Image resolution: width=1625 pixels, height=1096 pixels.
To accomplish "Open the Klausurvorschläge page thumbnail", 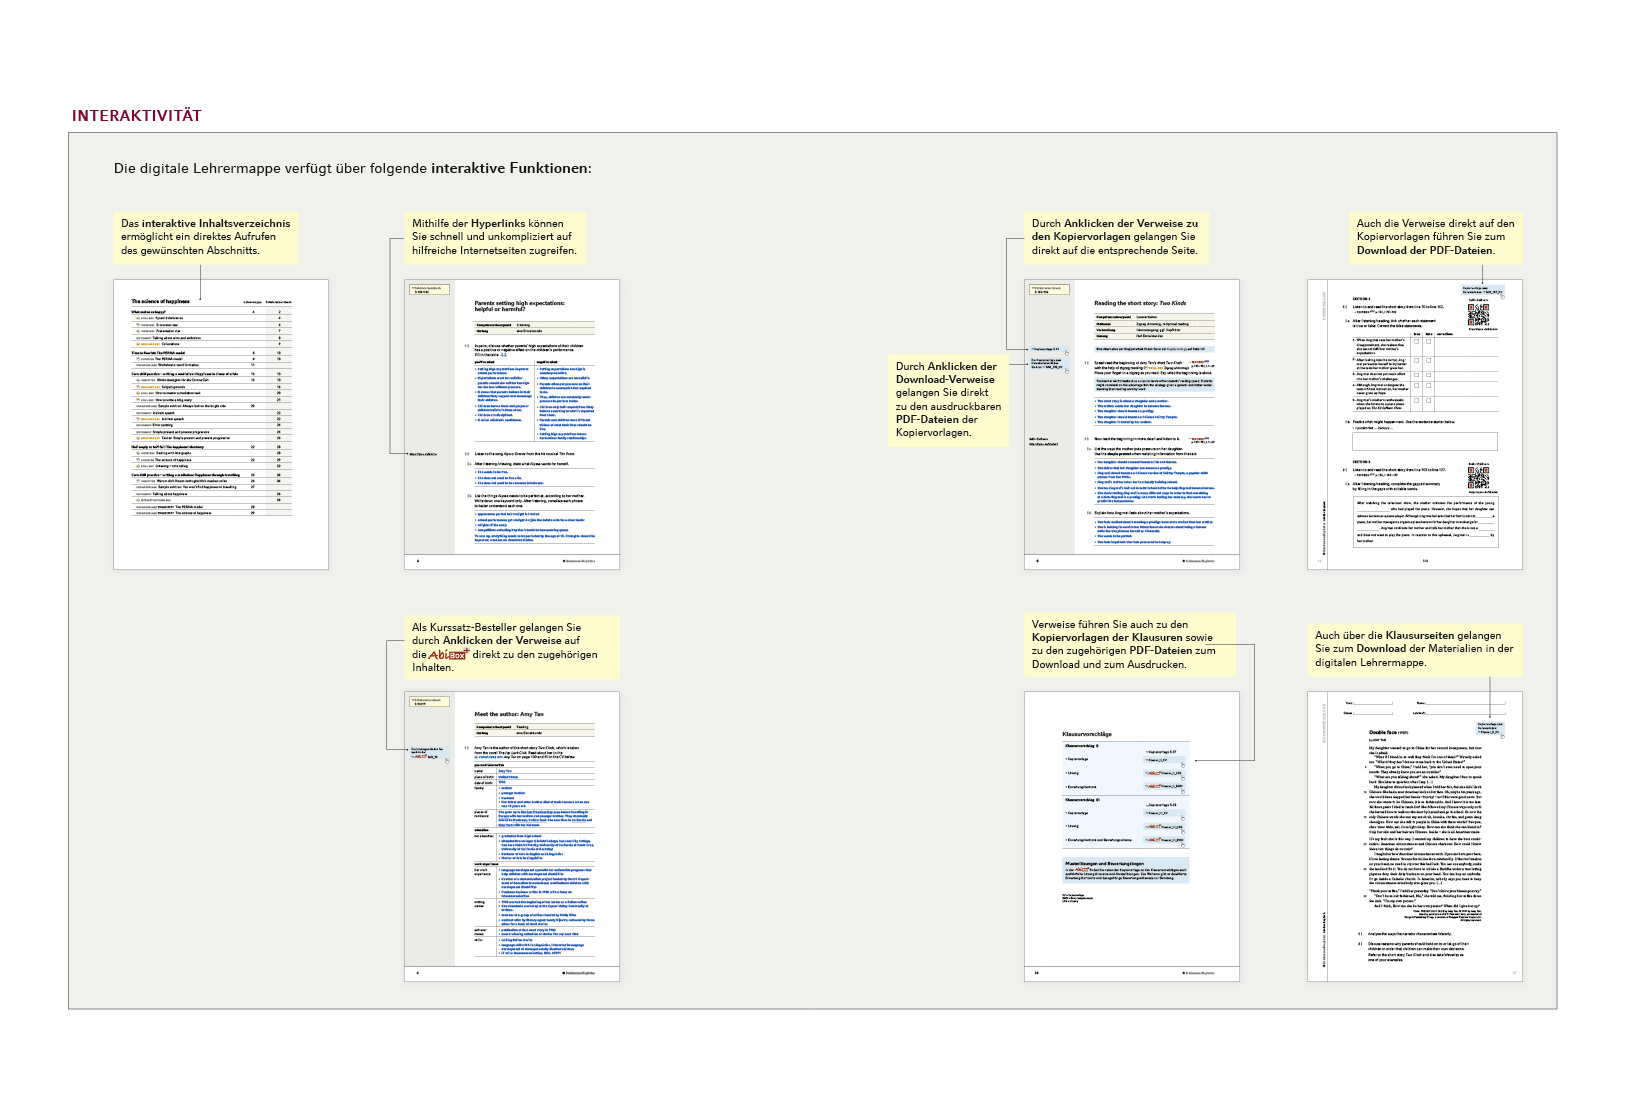I will [1131, 835].
